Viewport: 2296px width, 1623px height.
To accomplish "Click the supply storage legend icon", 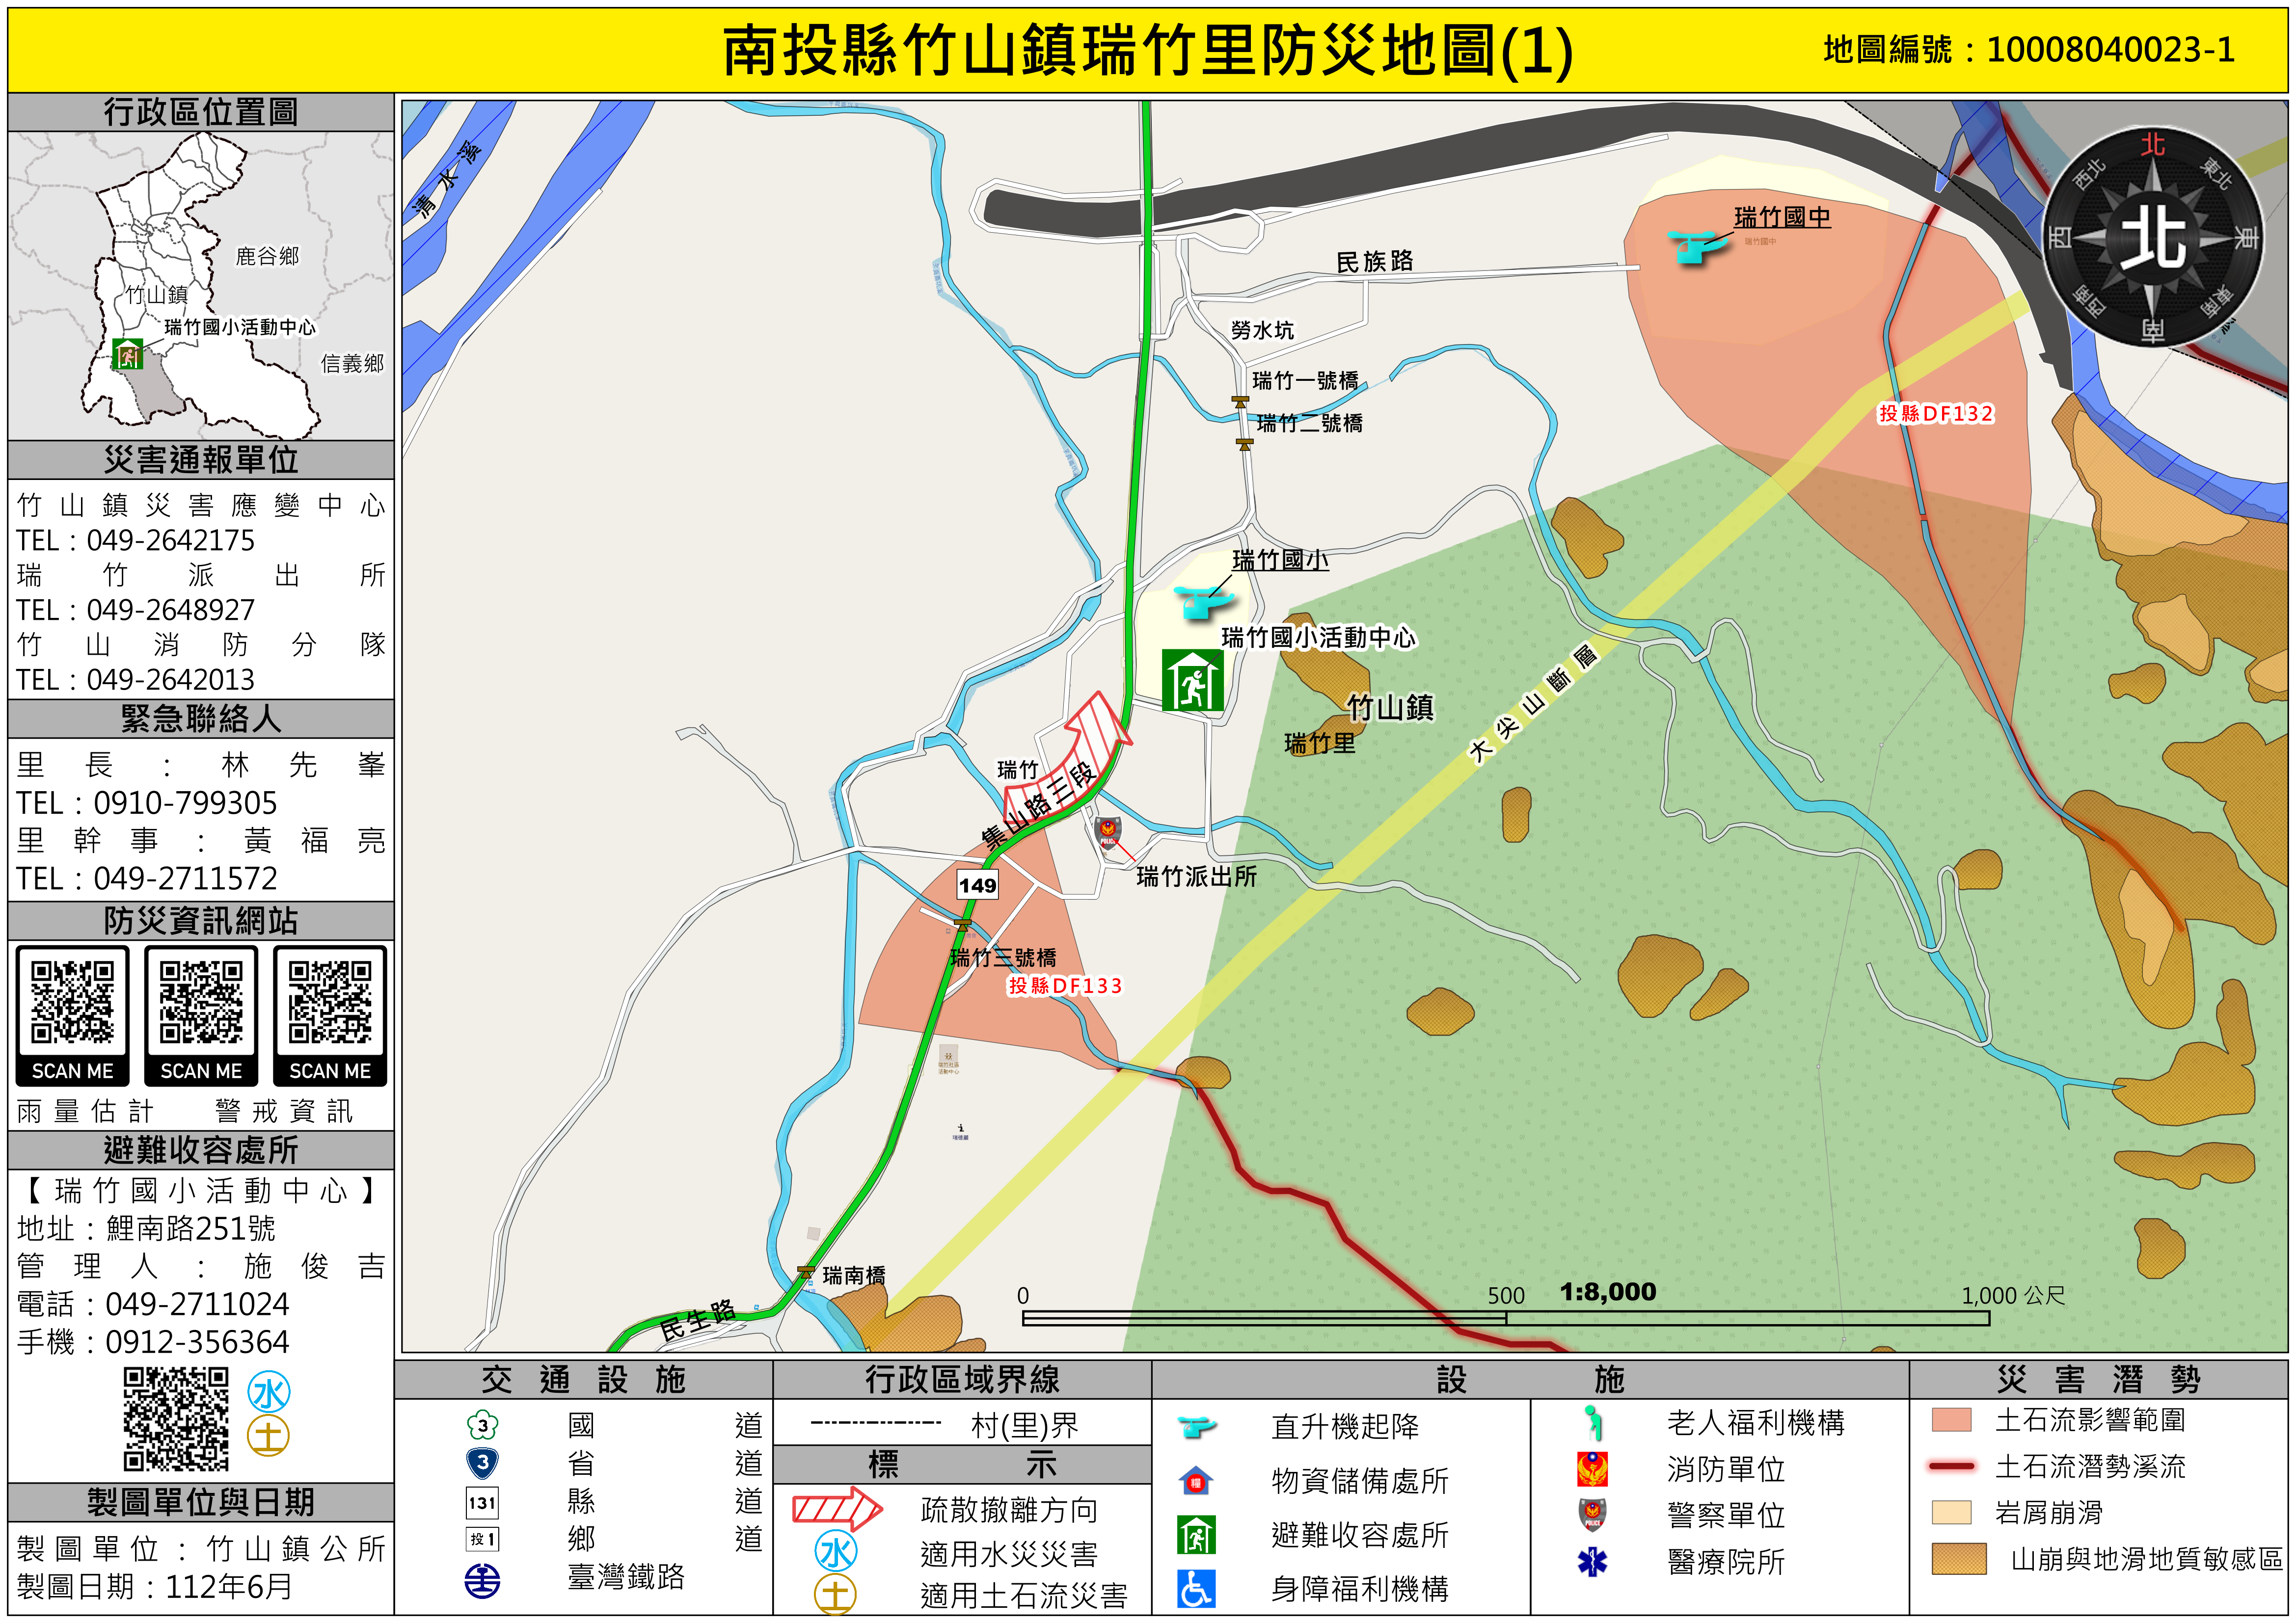I will coord(1196,1481).
